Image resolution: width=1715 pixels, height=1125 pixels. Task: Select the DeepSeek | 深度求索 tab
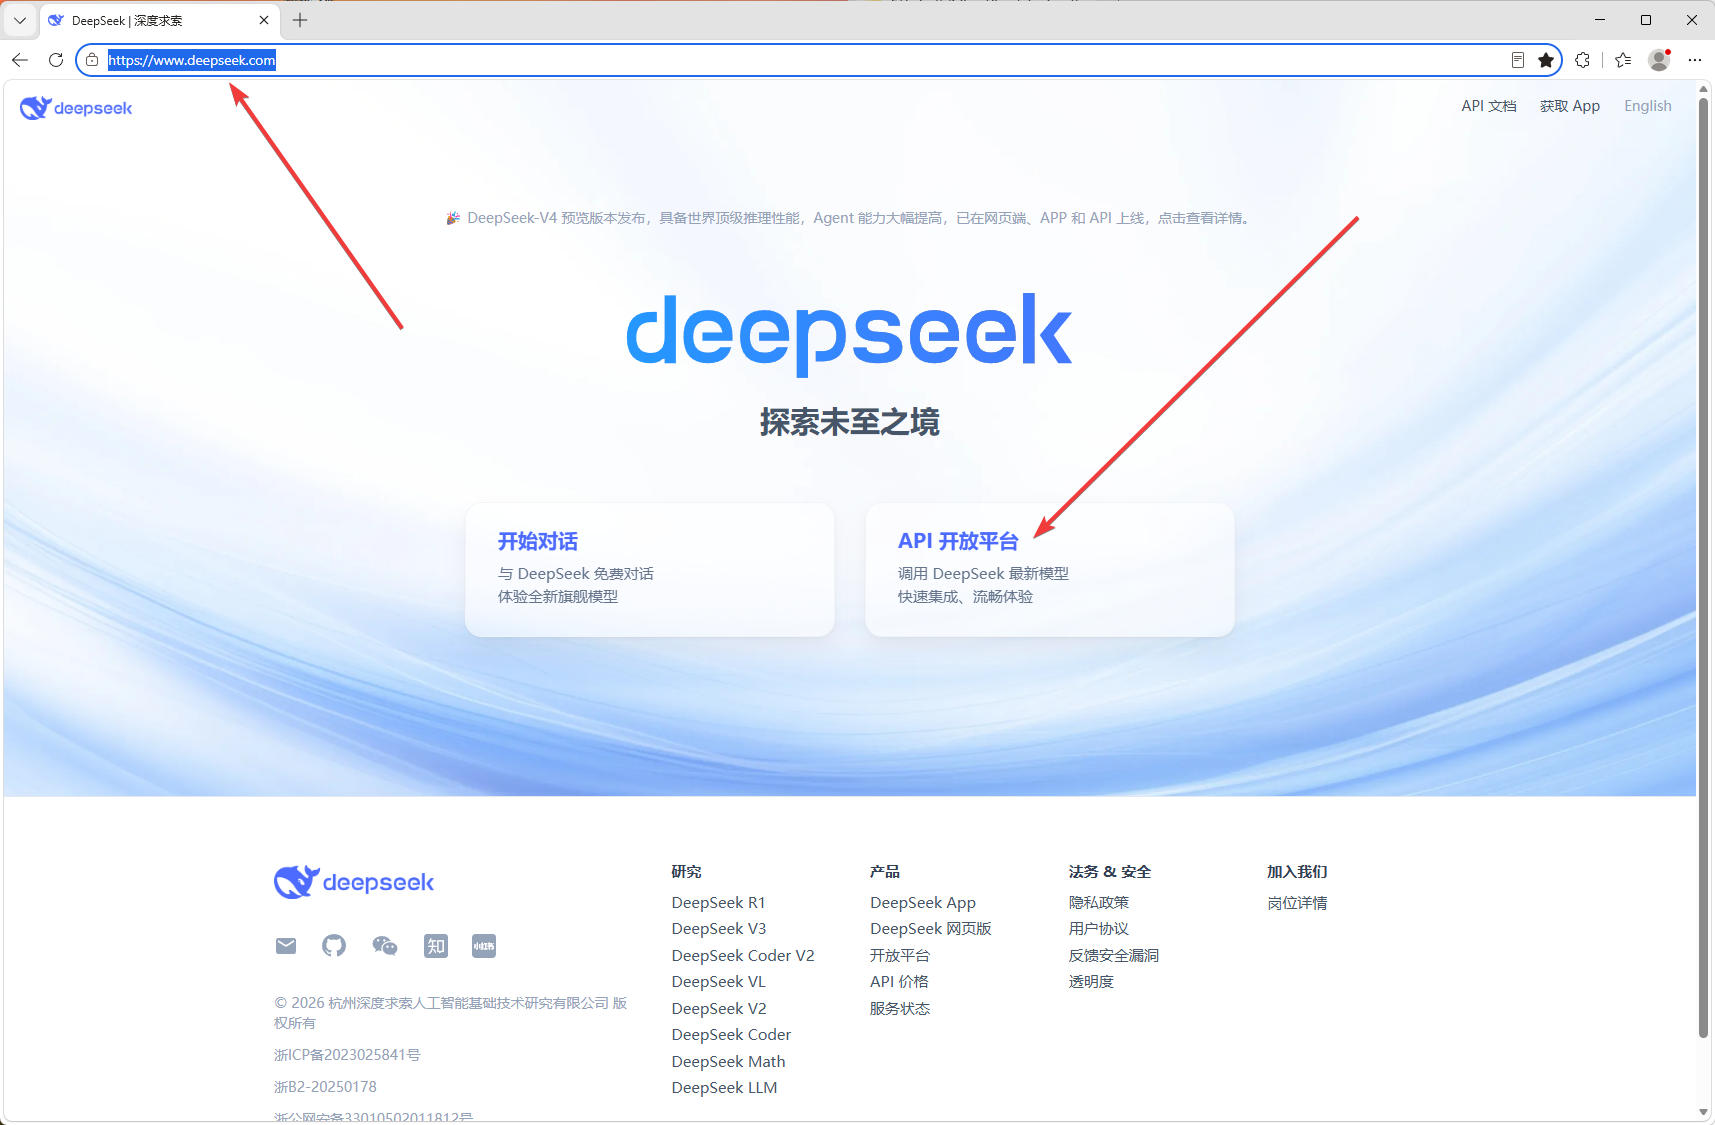click(x=160, y=20)
